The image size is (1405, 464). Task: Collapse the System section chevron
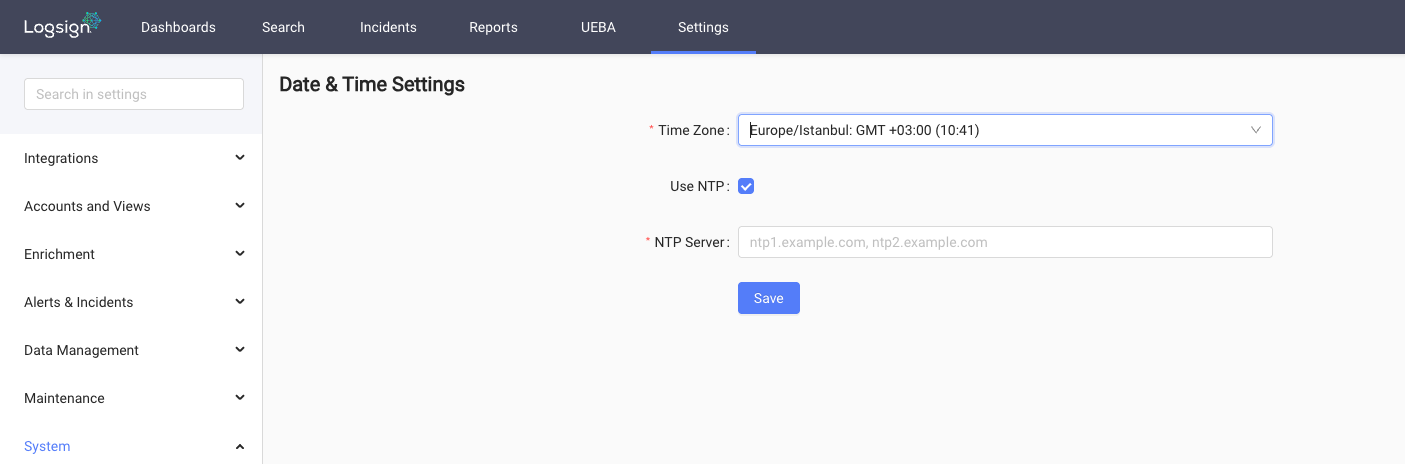240,446
